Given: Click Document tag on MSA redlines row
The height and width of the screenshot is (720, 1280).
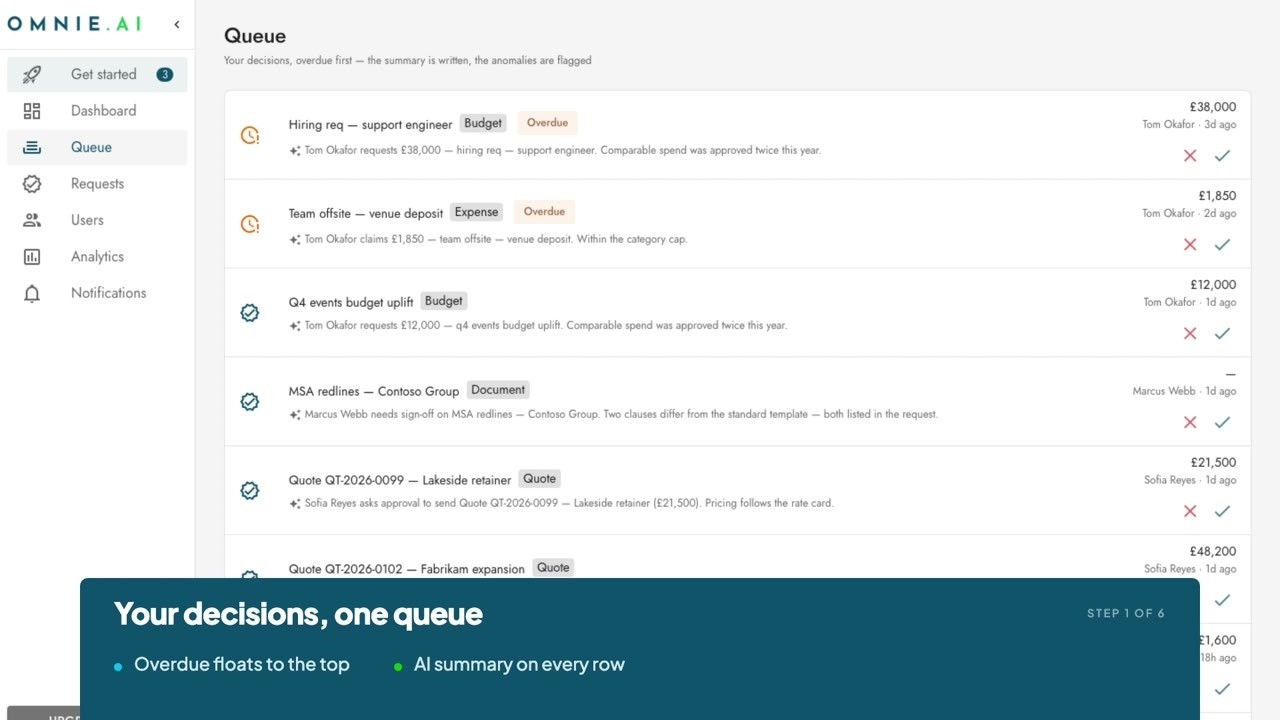Looking at the screenshot, I should coord(498,390).
